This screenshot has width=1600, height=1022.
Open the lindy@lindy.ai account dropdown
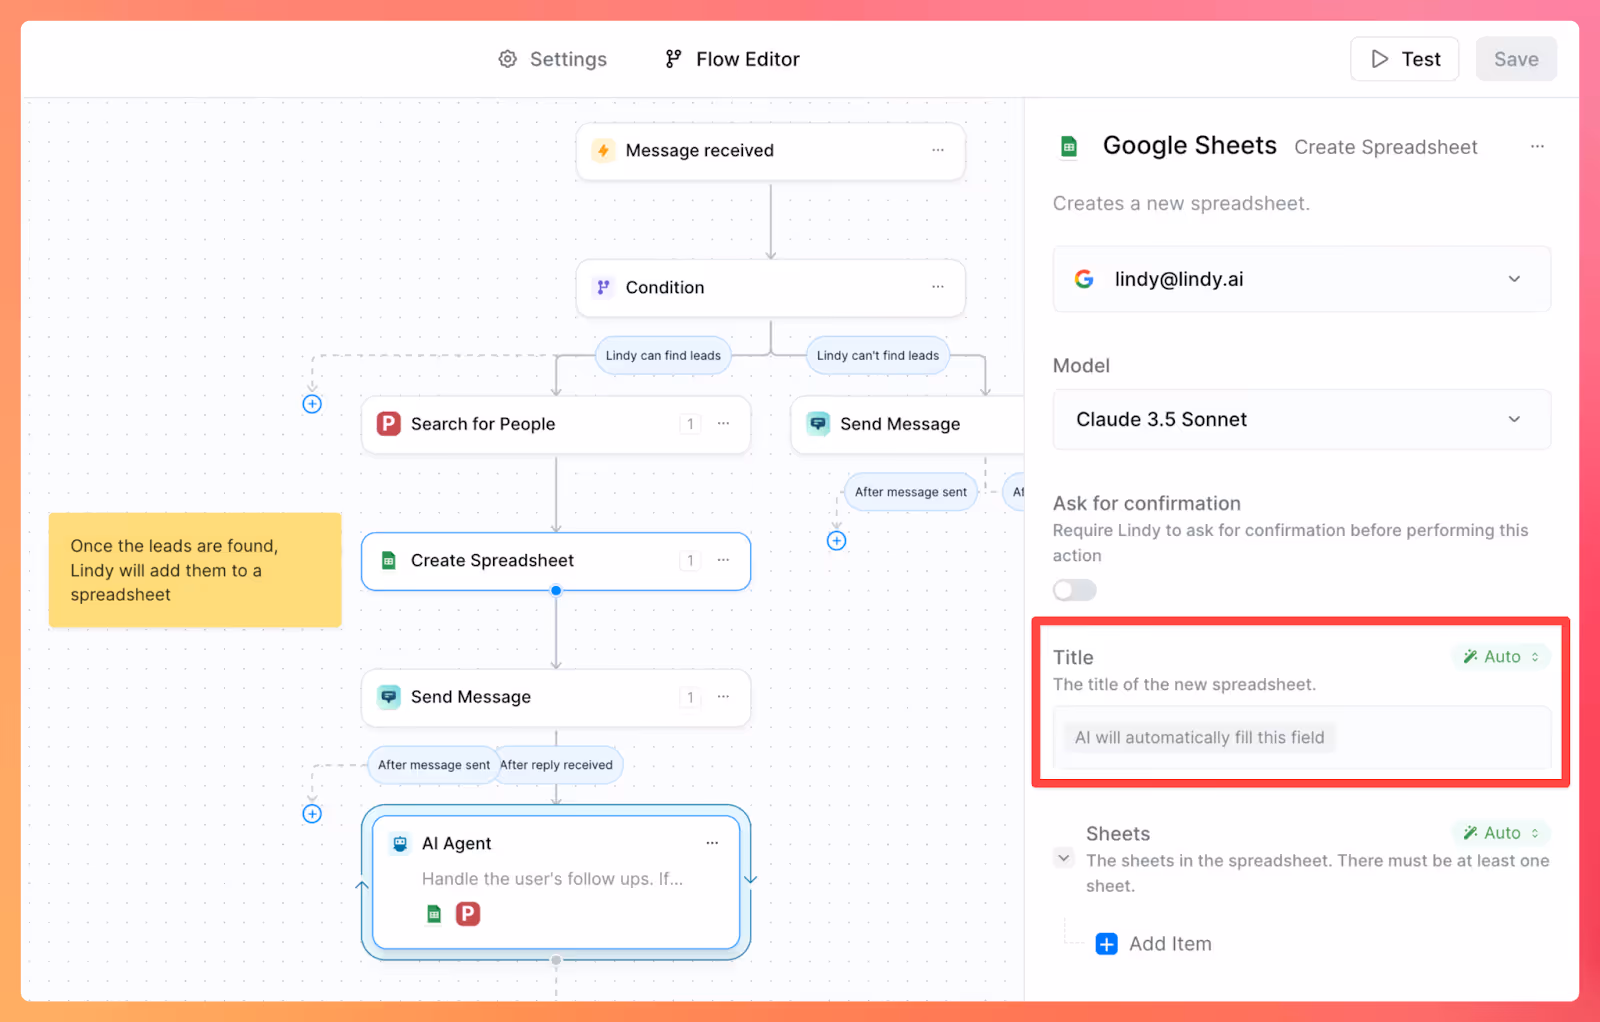1302,279
